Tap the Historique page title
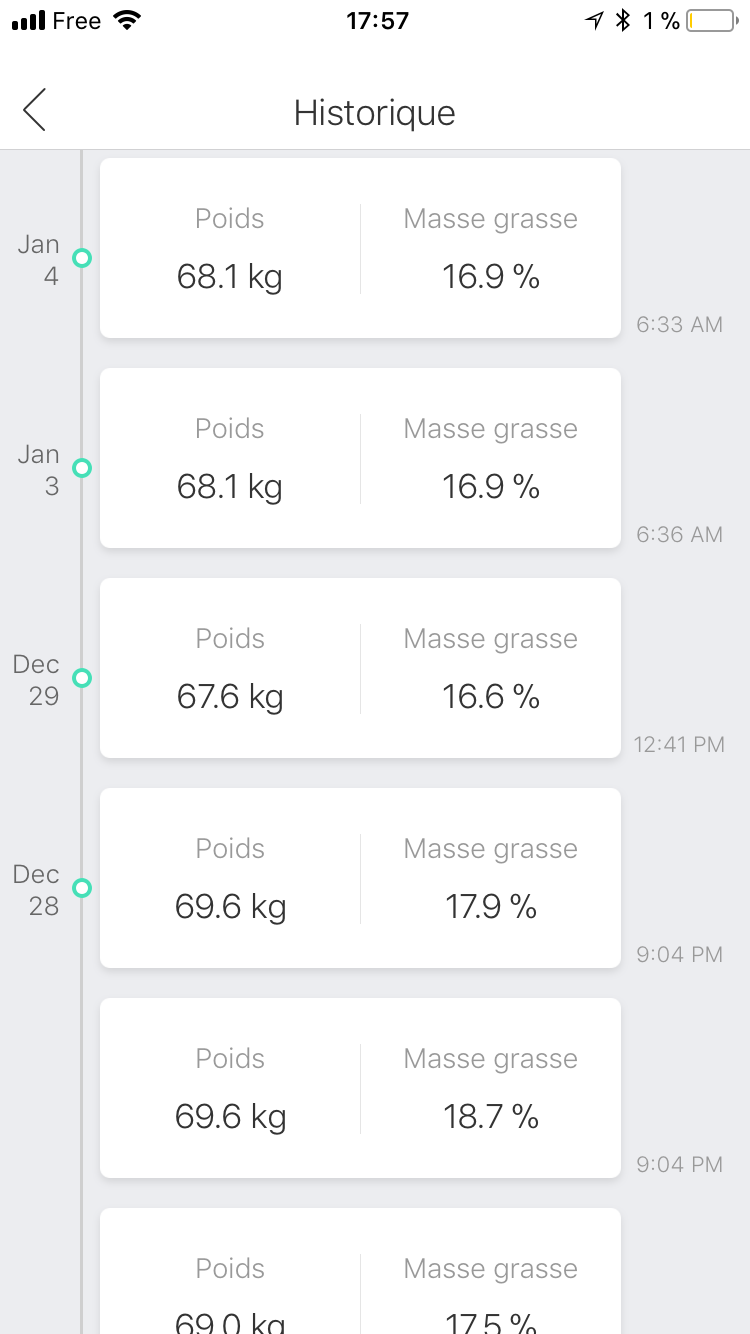 [x=375, y=112]
